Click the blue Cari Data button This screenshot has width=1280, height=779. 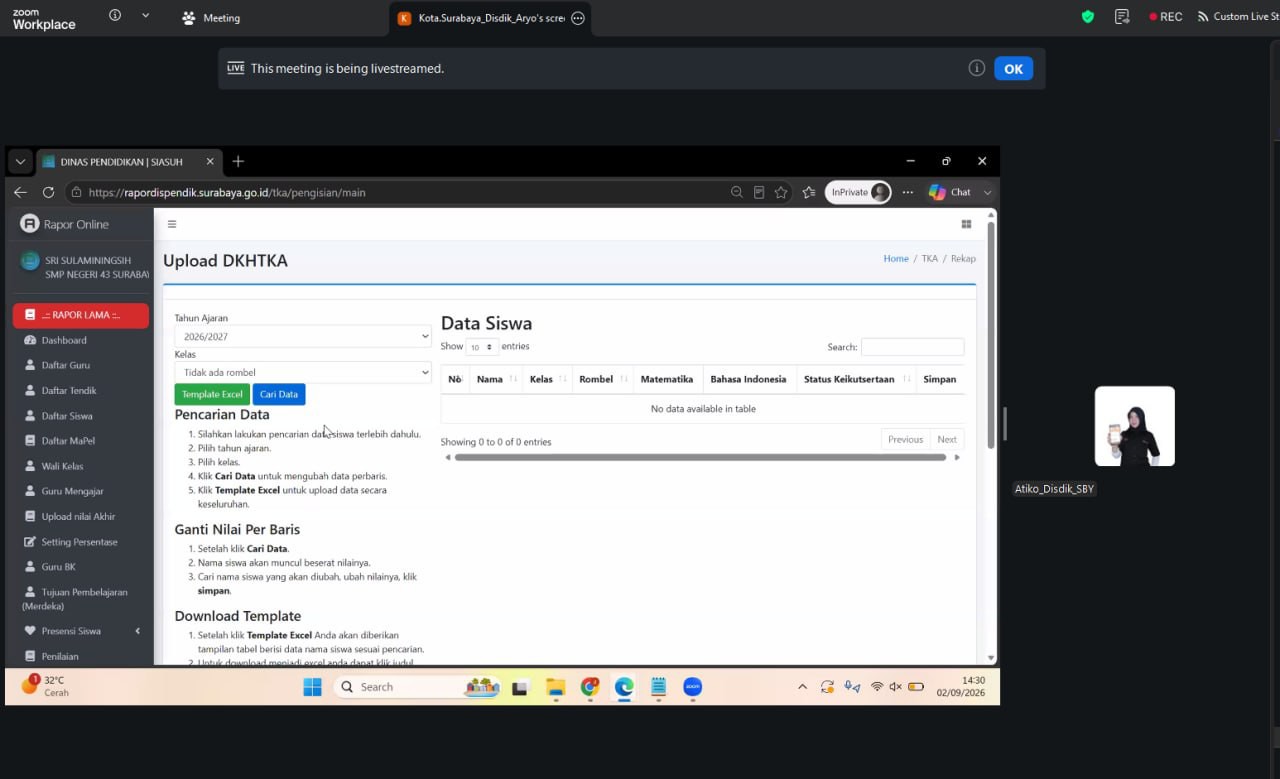coord(279,394)
